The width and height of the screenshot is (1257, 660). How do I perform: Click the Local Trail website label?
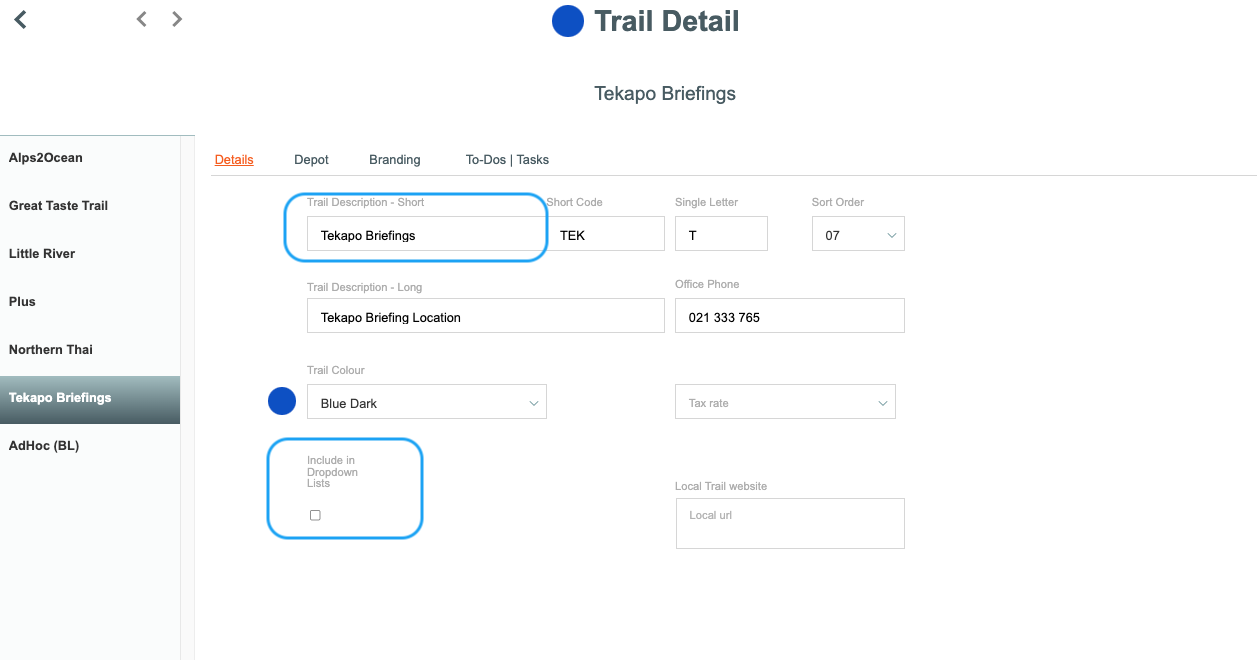pyautogui.click(x=721, y=486)
